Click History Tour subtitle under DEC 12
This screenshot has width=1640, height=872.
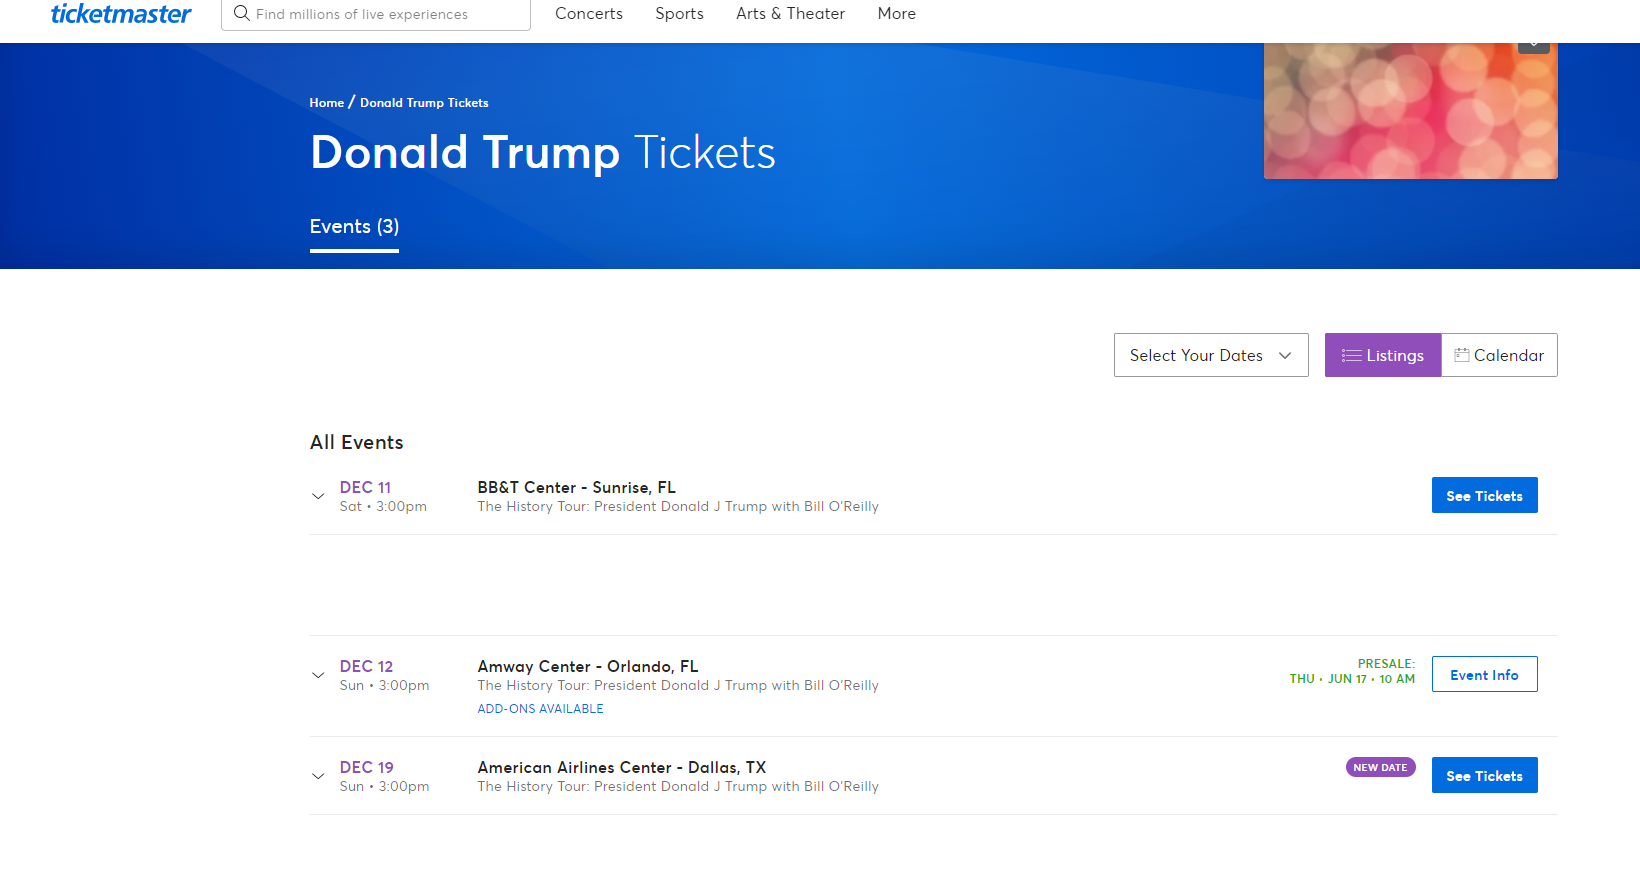678,686
